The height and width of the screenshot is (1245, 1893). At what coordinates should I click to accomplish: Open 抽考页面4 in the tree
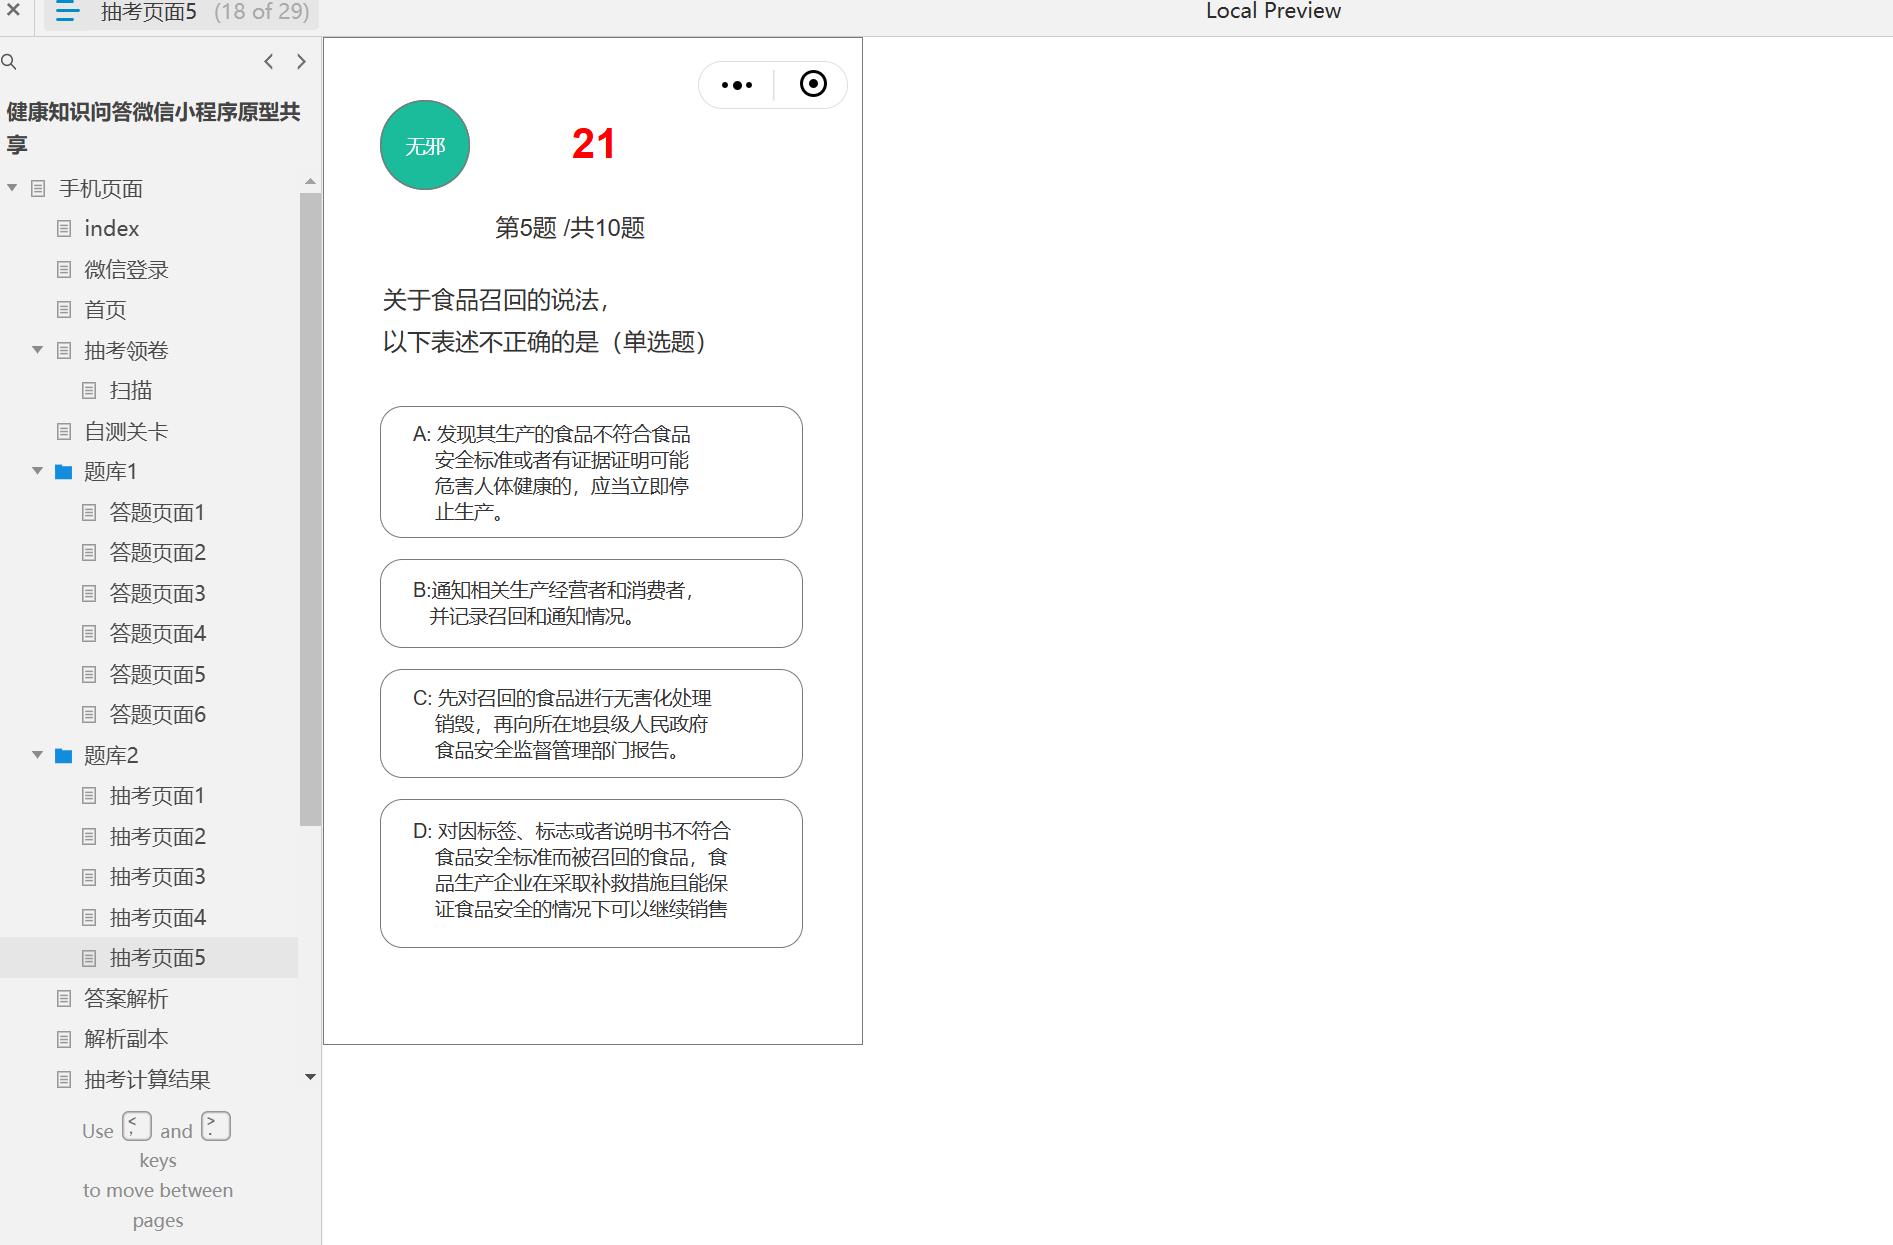coord(157,917)
